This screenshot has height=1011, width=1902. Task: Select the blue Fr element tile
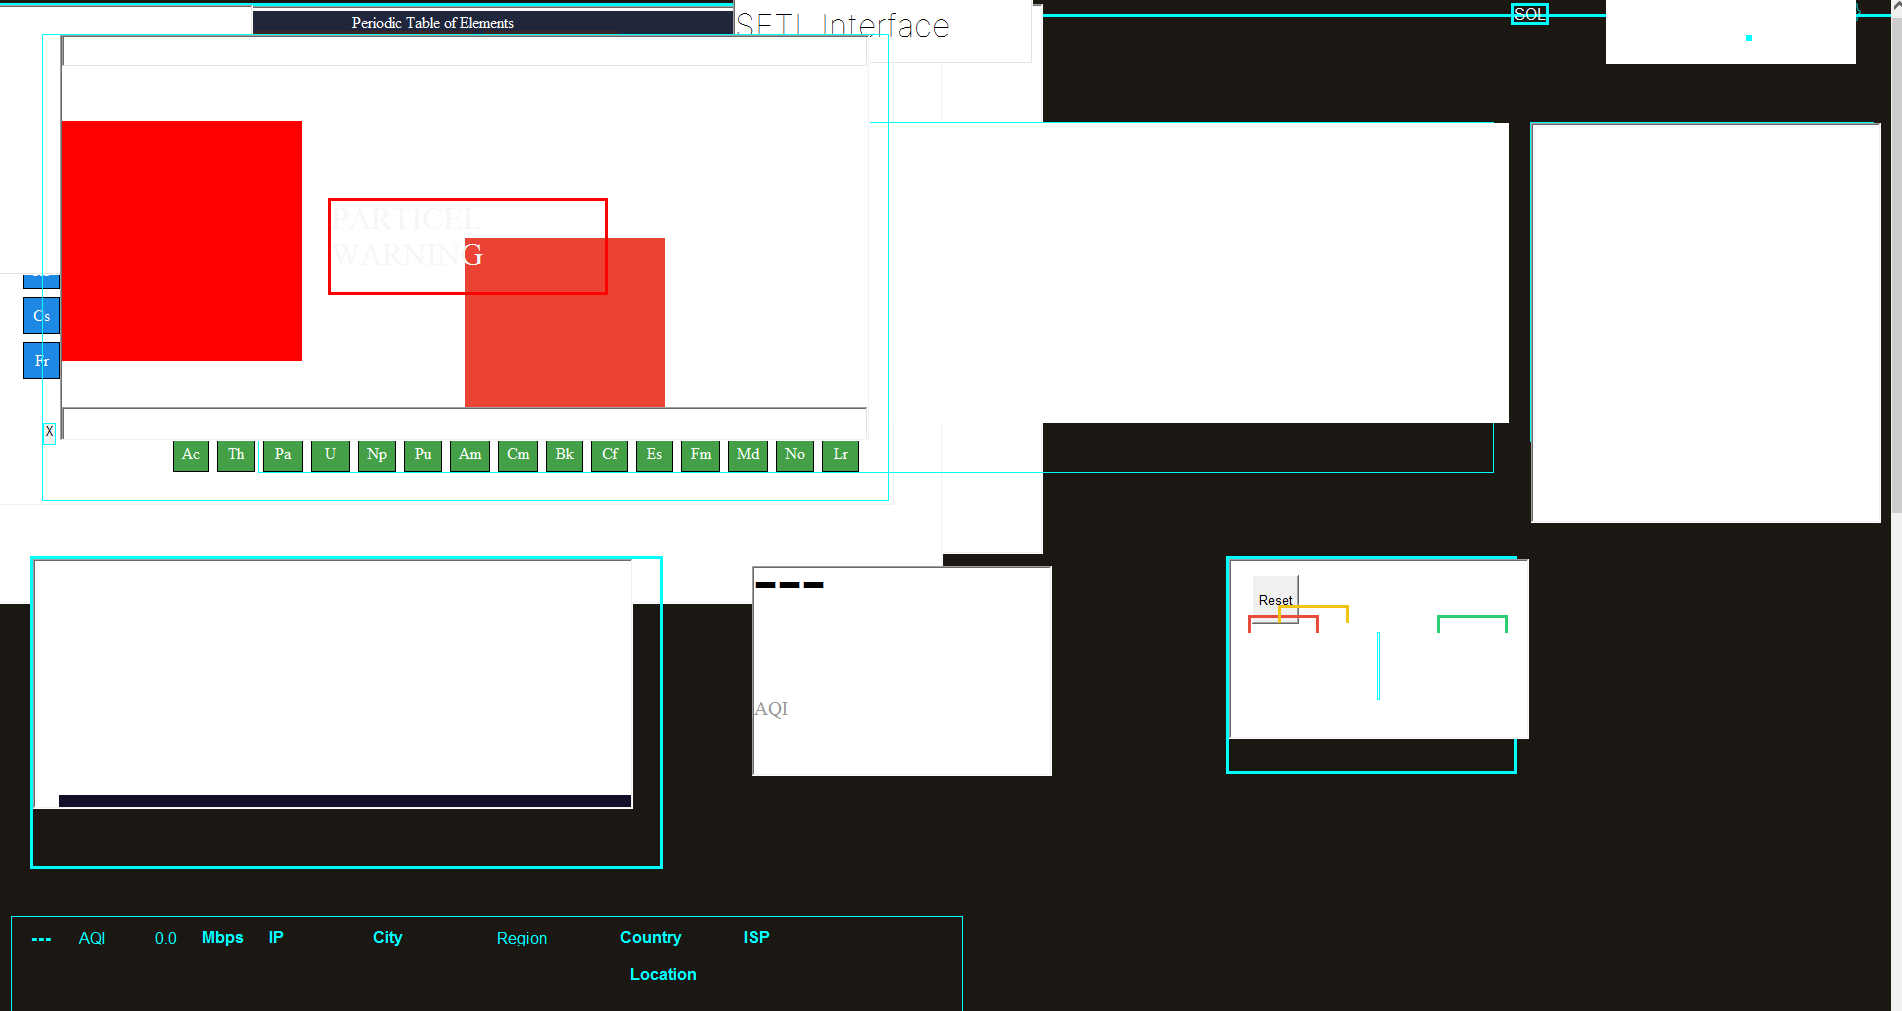[41, 361]
